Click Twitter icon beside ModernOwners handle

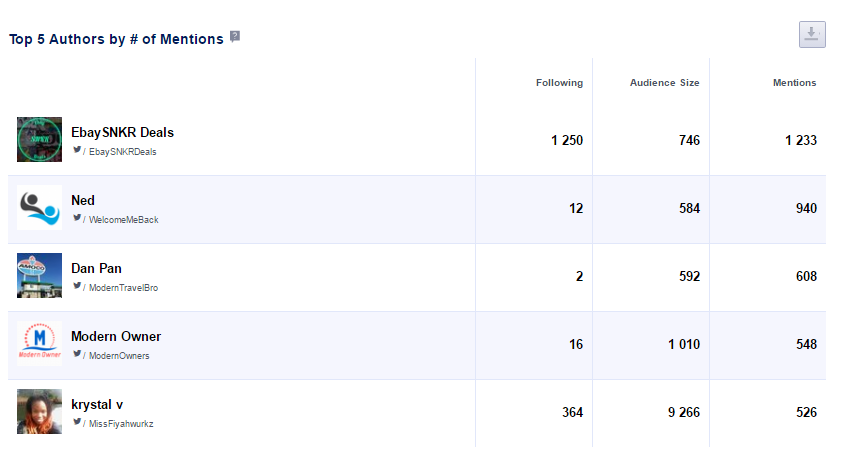coord(76,354)
